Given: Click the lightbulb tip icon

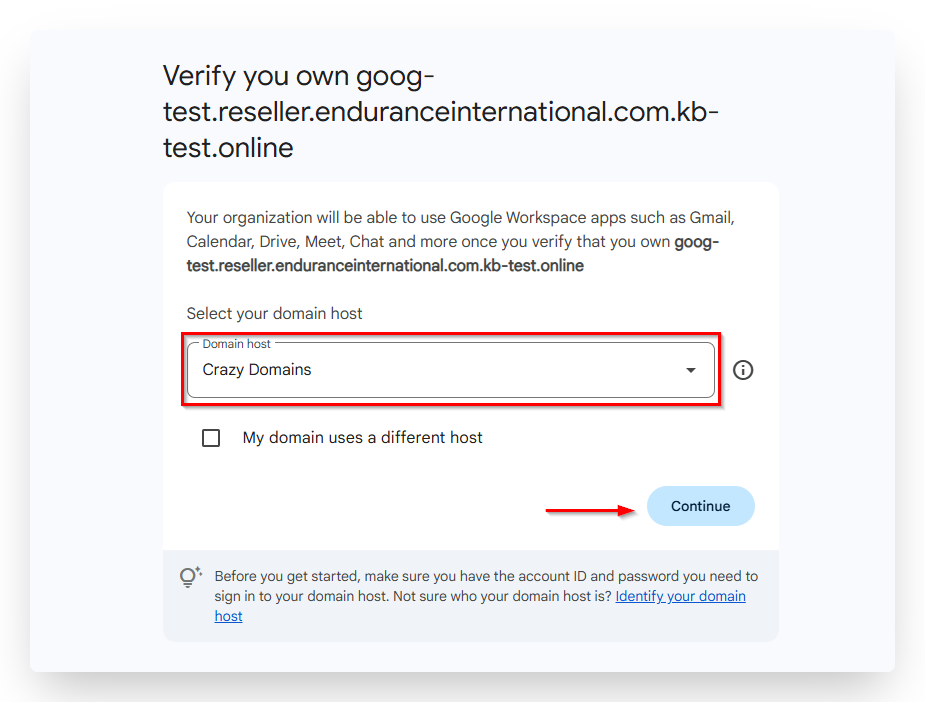Looking at the screenshot, I should 191,577.
